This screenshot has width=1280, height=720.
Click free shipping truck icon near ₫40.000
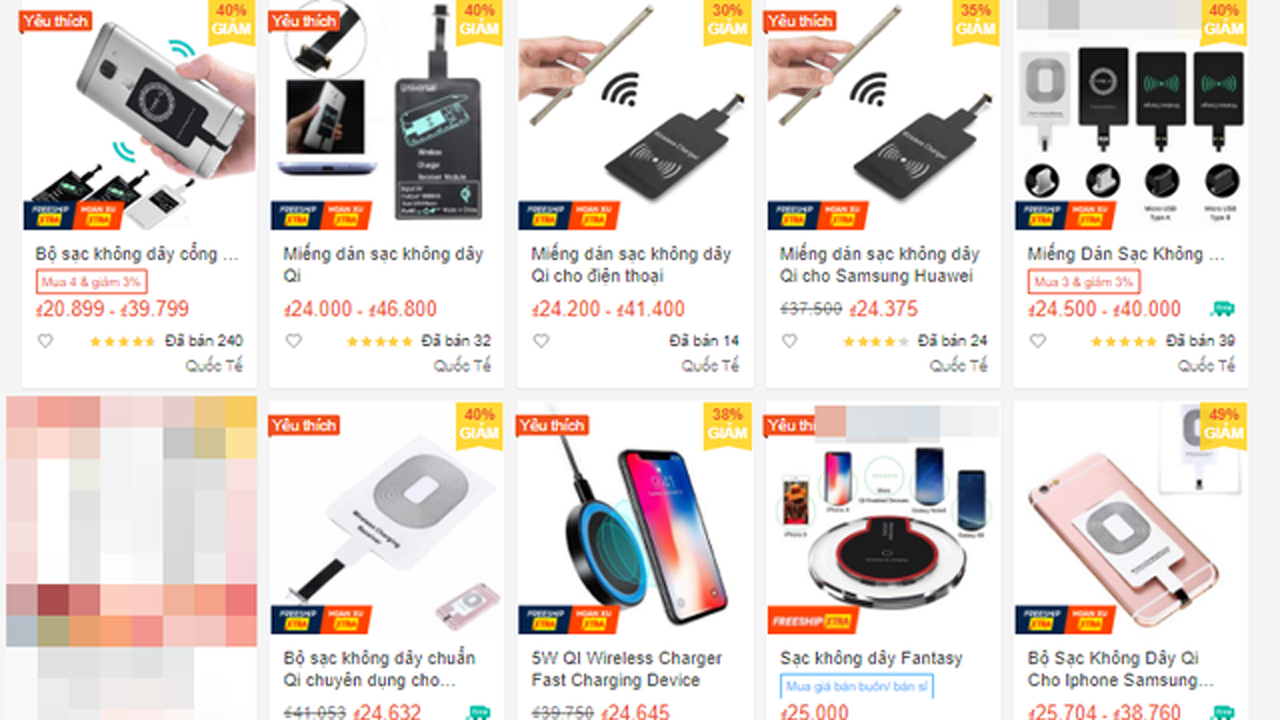click(x=1222, y=309)
